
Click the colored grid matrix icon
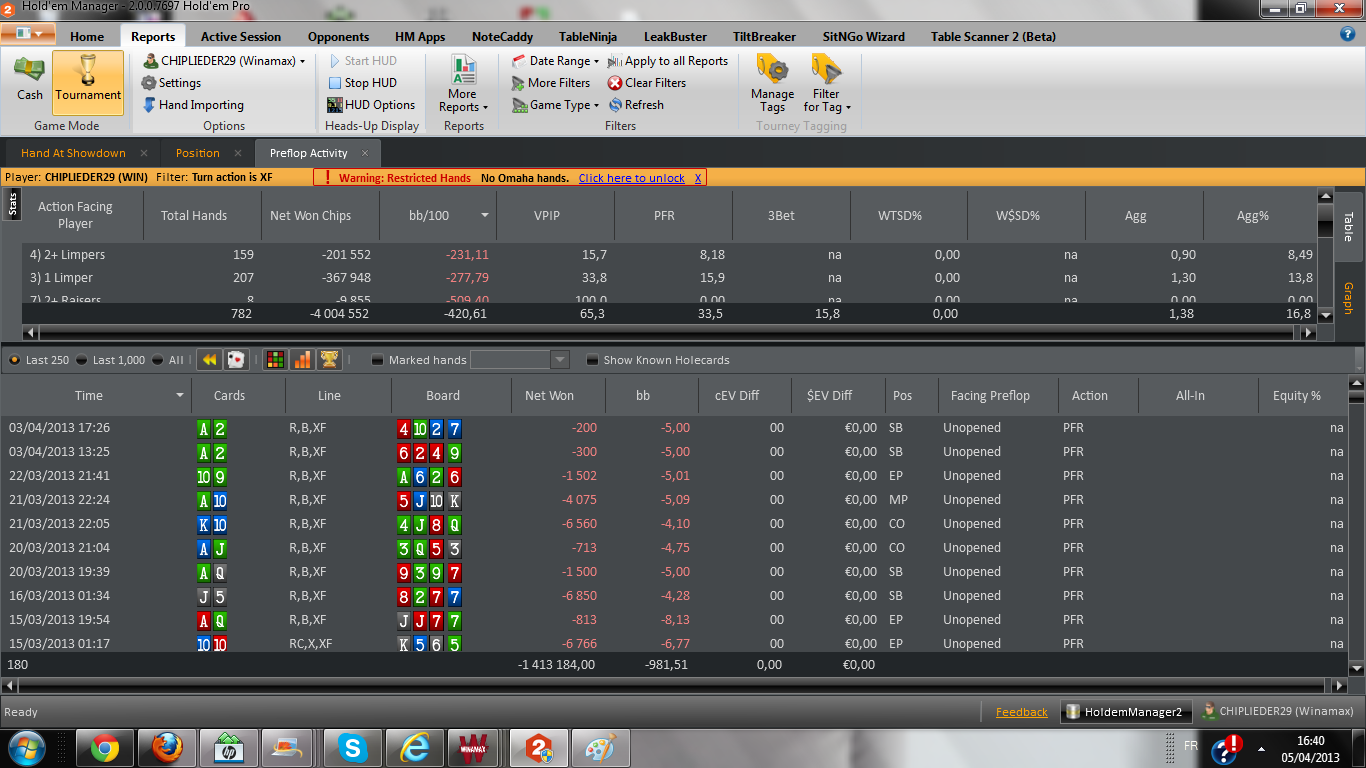[274, 360]
